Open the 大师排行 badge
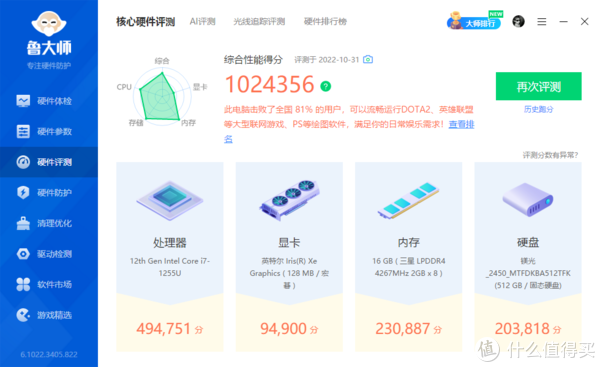The image size is (600, 367). click(475, 21)
